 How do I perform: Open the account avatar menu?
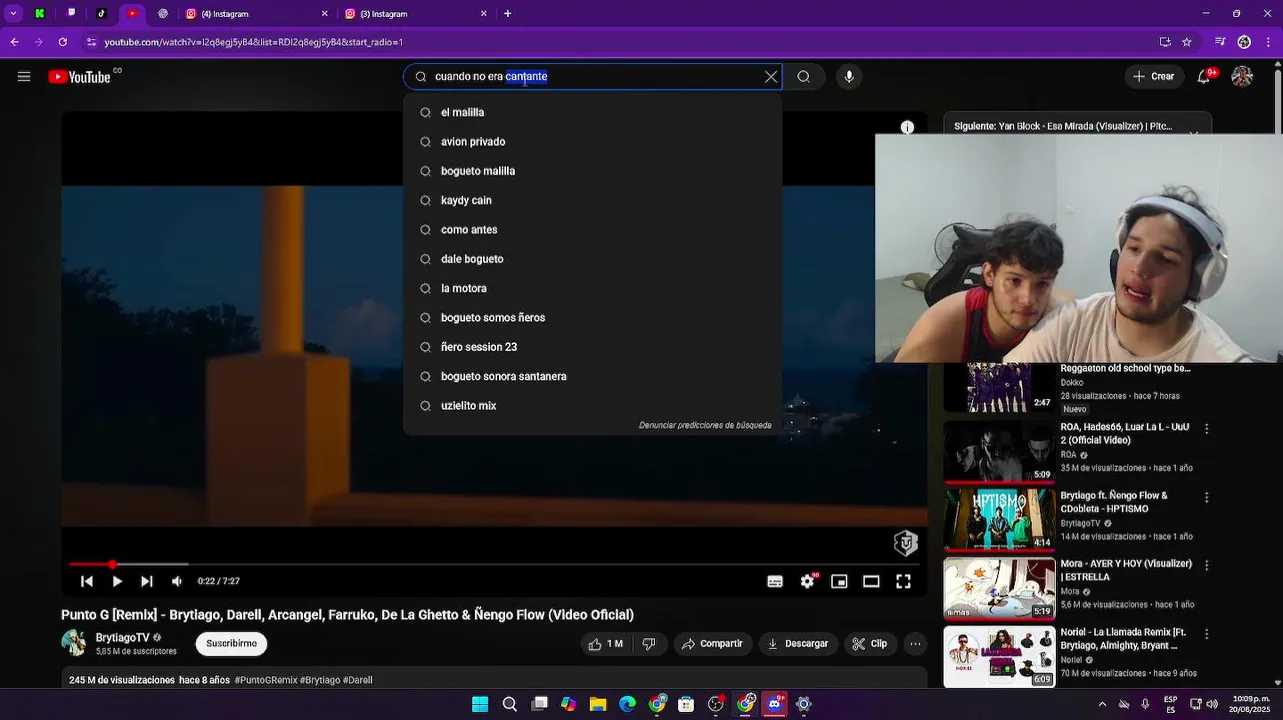pyautogui.click(x=1242, y=77)
